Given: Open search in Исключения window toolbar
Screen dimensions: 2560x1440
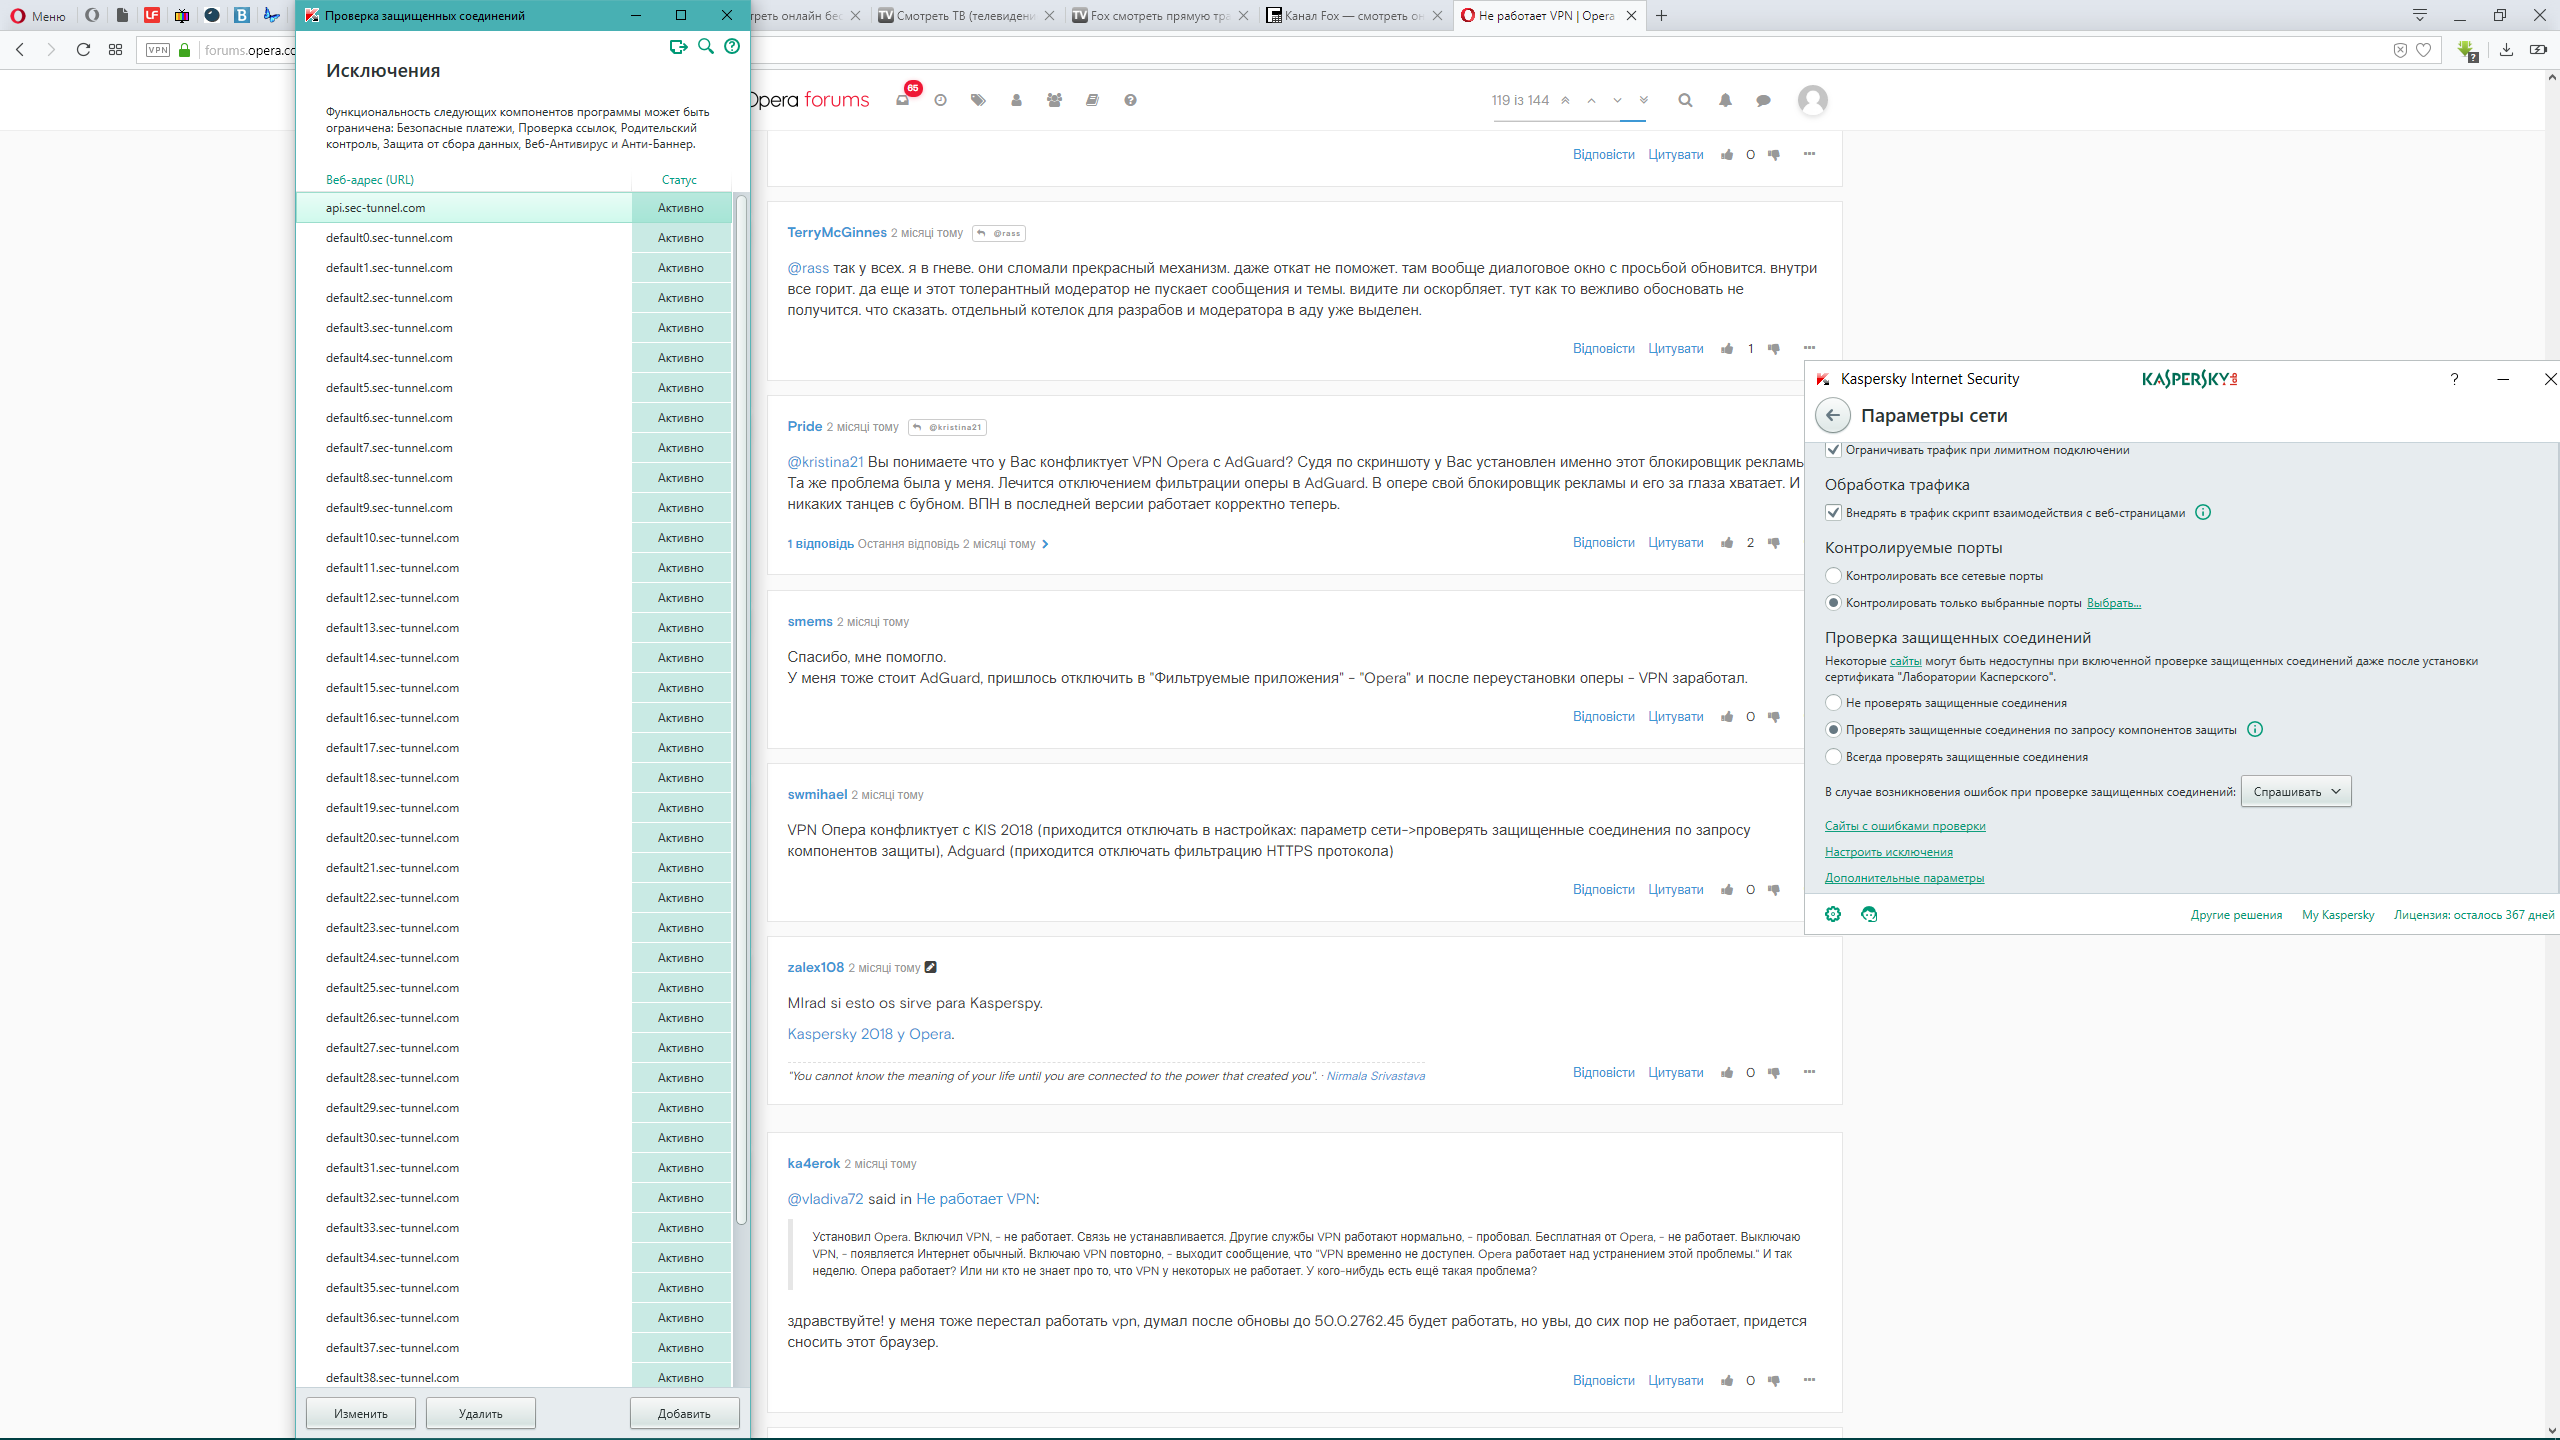Looking at the screenshot, I should coord(706,47).
